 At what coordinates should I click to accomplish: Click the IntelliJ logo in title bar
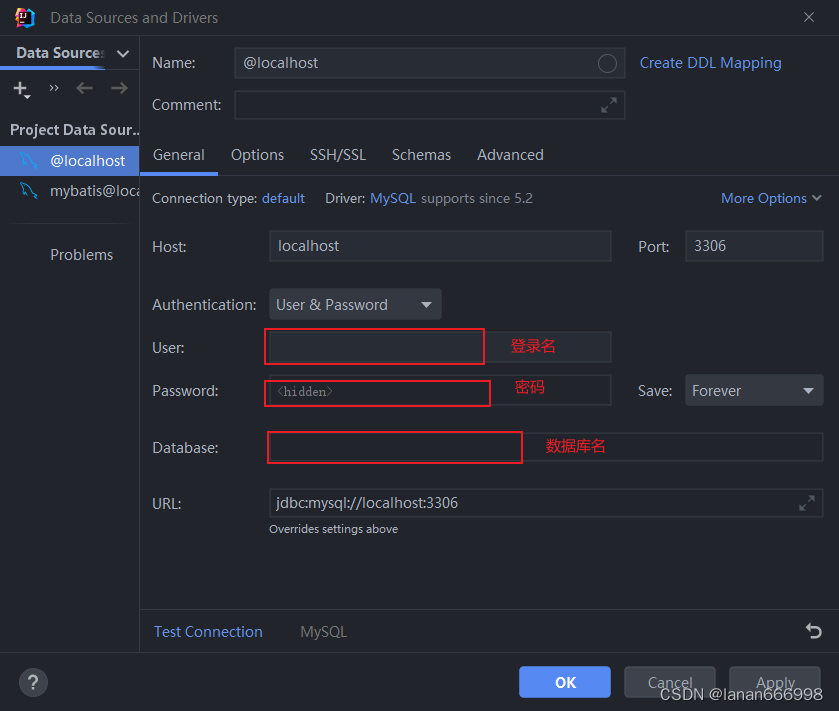25,18
